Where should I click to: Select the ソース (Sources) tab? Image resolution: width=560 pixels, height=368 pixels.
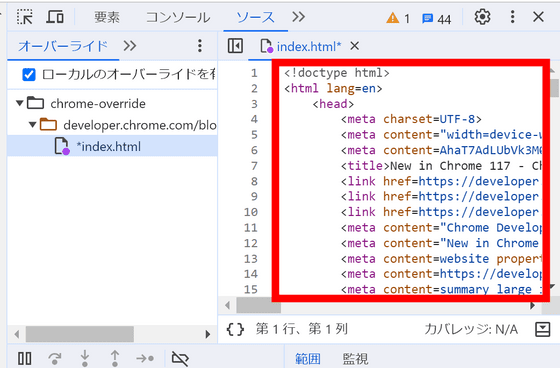[255, 17]
